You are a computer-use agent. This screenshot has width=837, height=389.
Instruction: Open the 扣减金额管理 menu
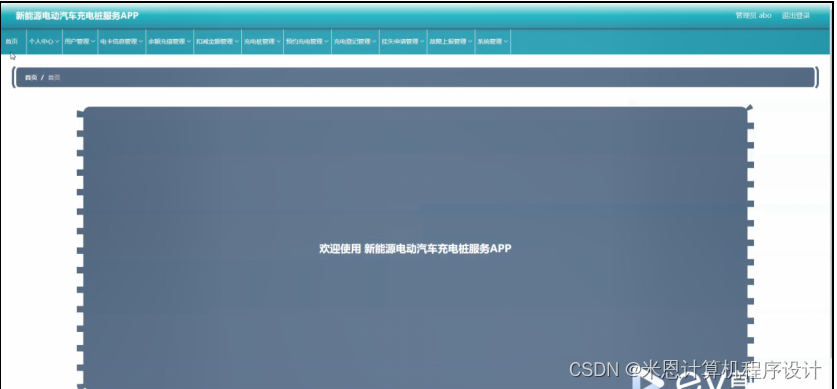tap(217, 41)
